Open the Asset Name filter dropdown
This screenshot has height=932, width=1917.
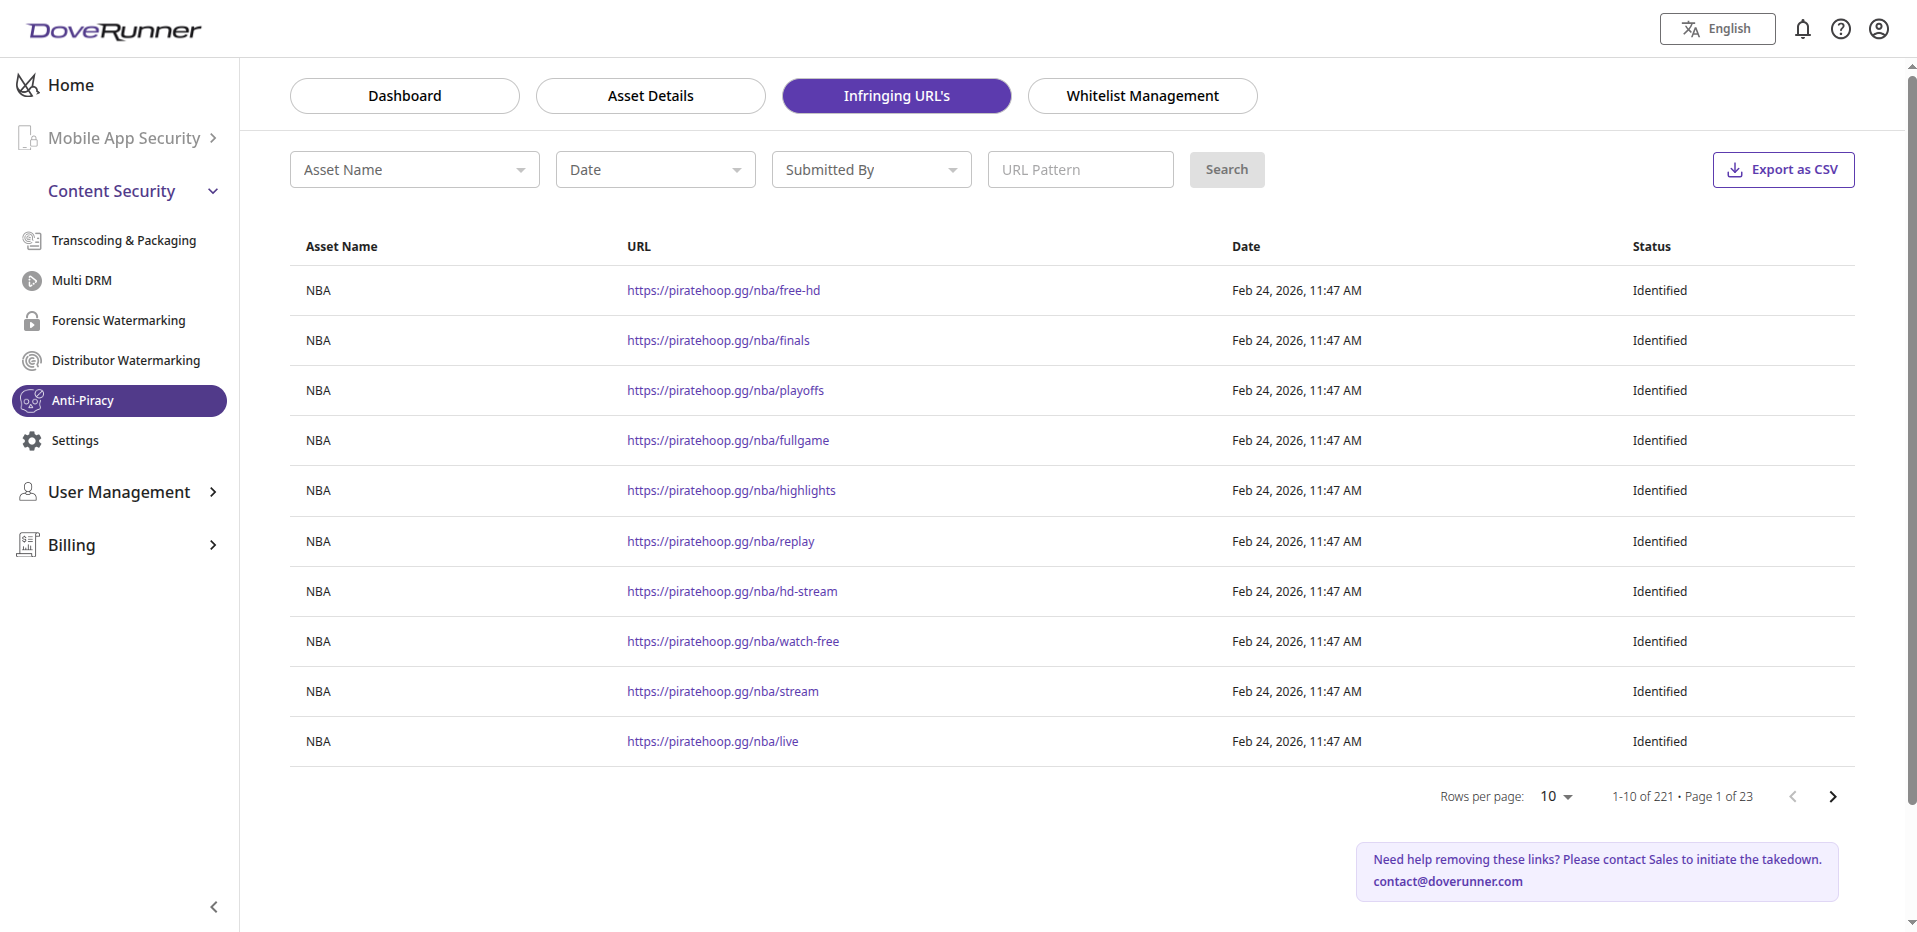click(415, 170)
